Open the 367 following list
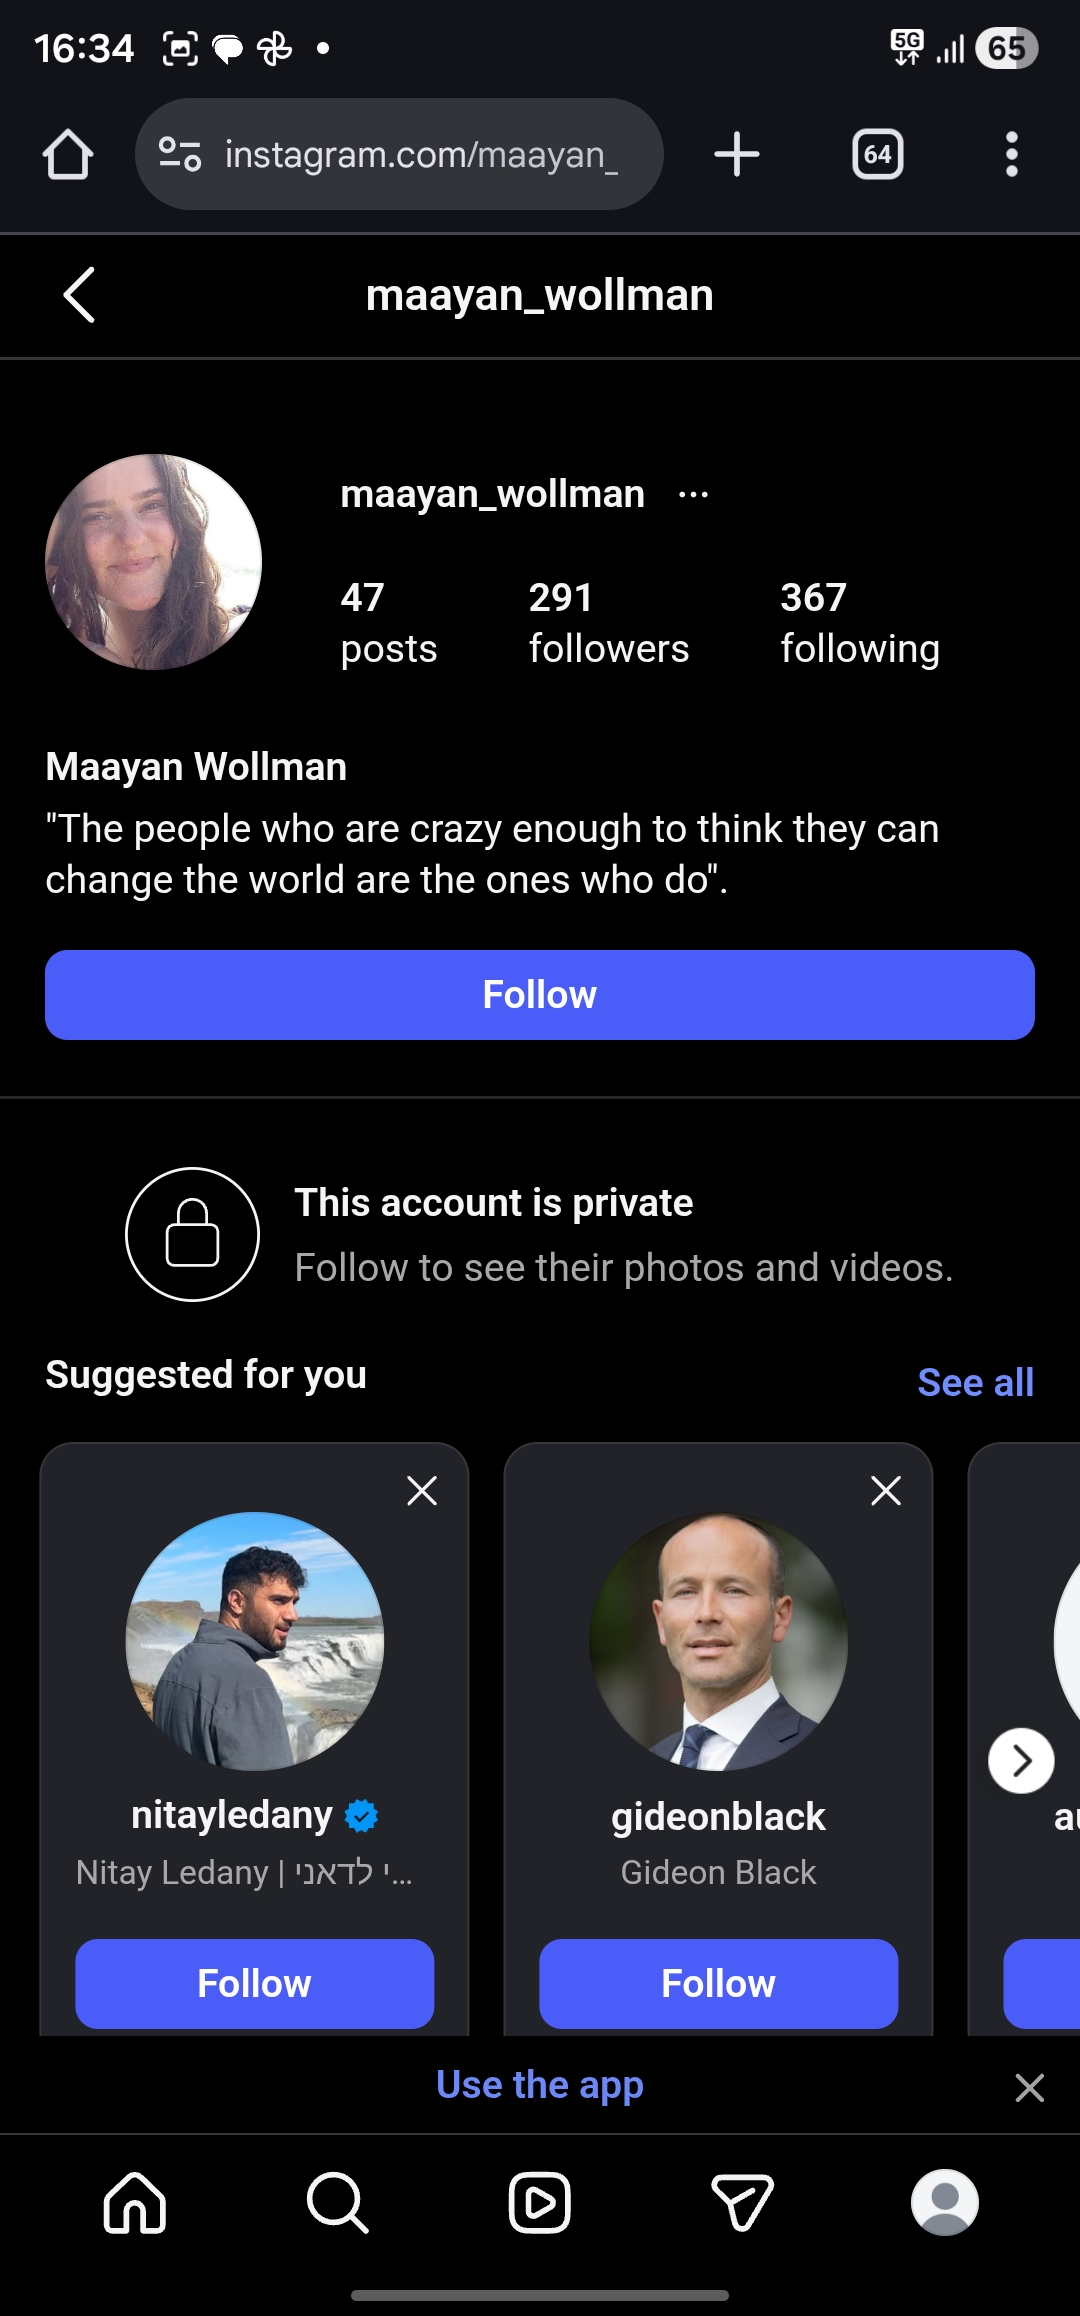 pos(859,622)
